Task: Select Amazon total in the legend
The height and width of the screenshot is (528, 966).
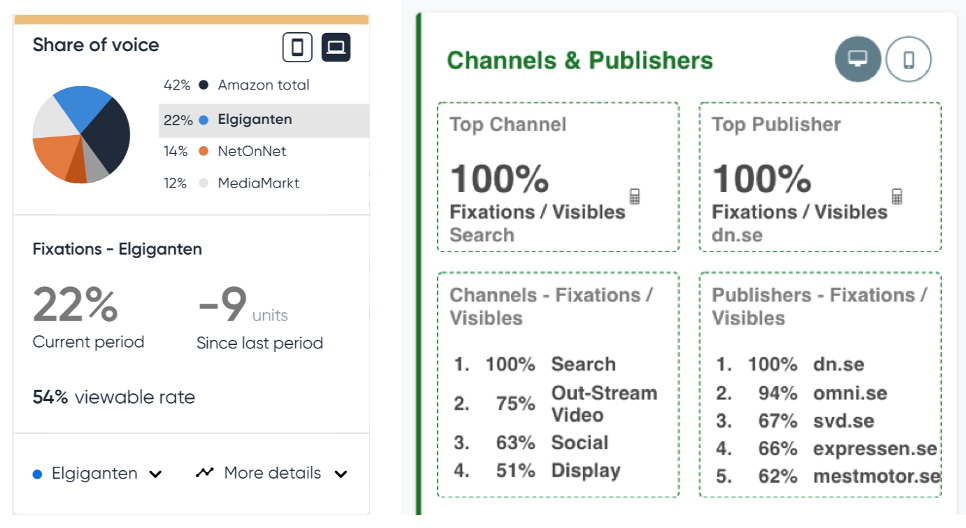Action: (x=263, y=85)
